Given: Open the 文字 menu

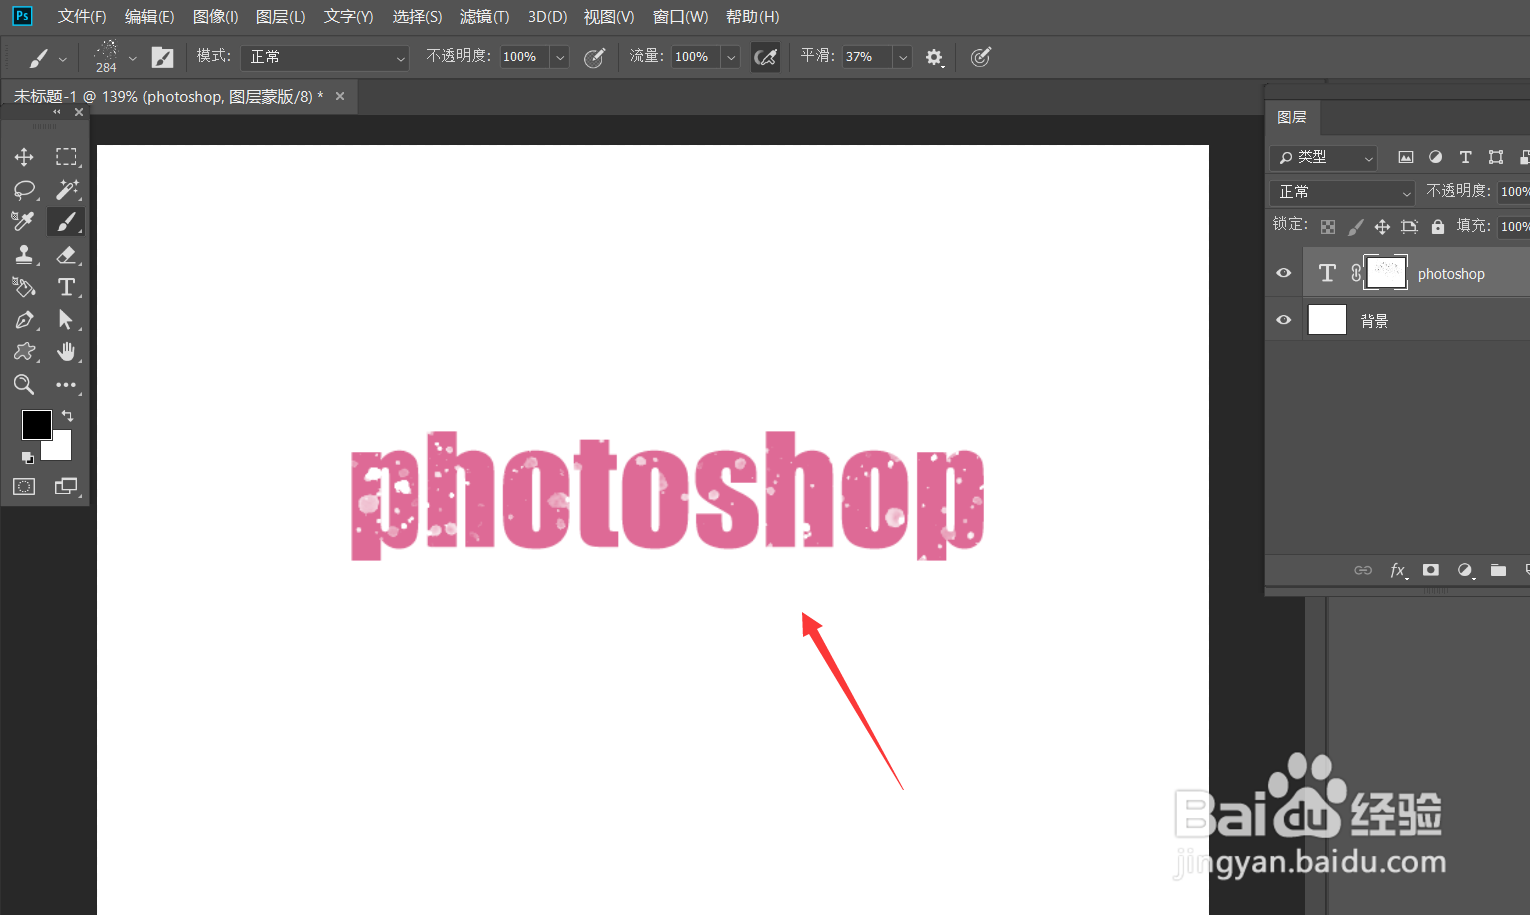Looking at the screenshot, I should [x=349, y=17].
